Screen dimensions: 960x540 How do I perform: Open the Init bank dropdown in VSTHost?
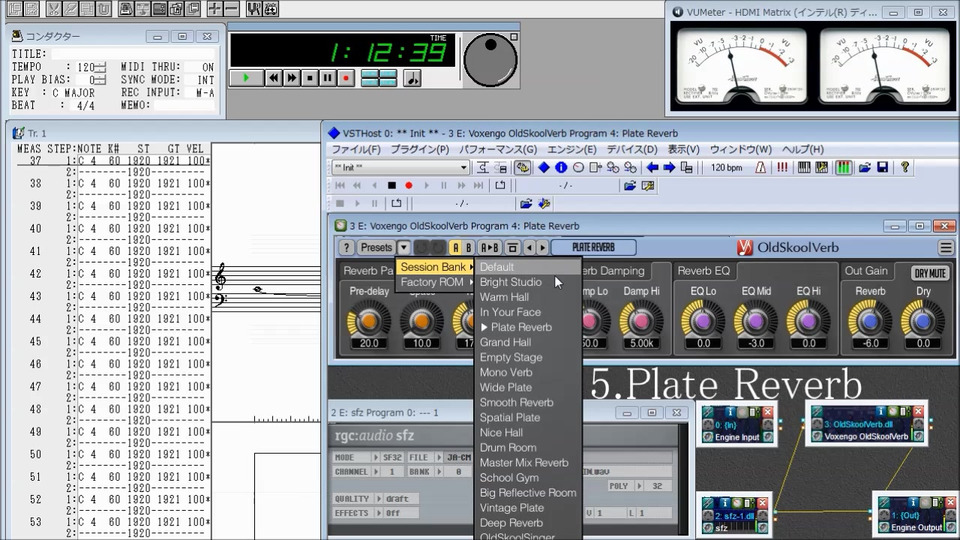pos(463,167)
